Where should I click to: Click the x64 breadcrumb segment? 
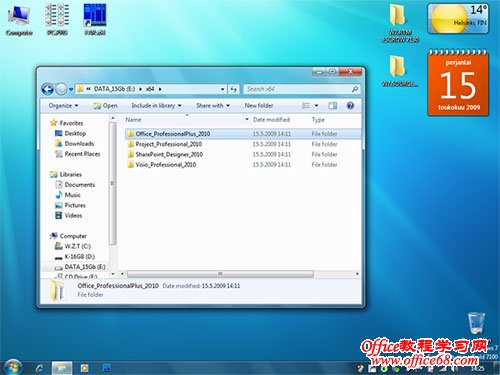click(150, 89)
